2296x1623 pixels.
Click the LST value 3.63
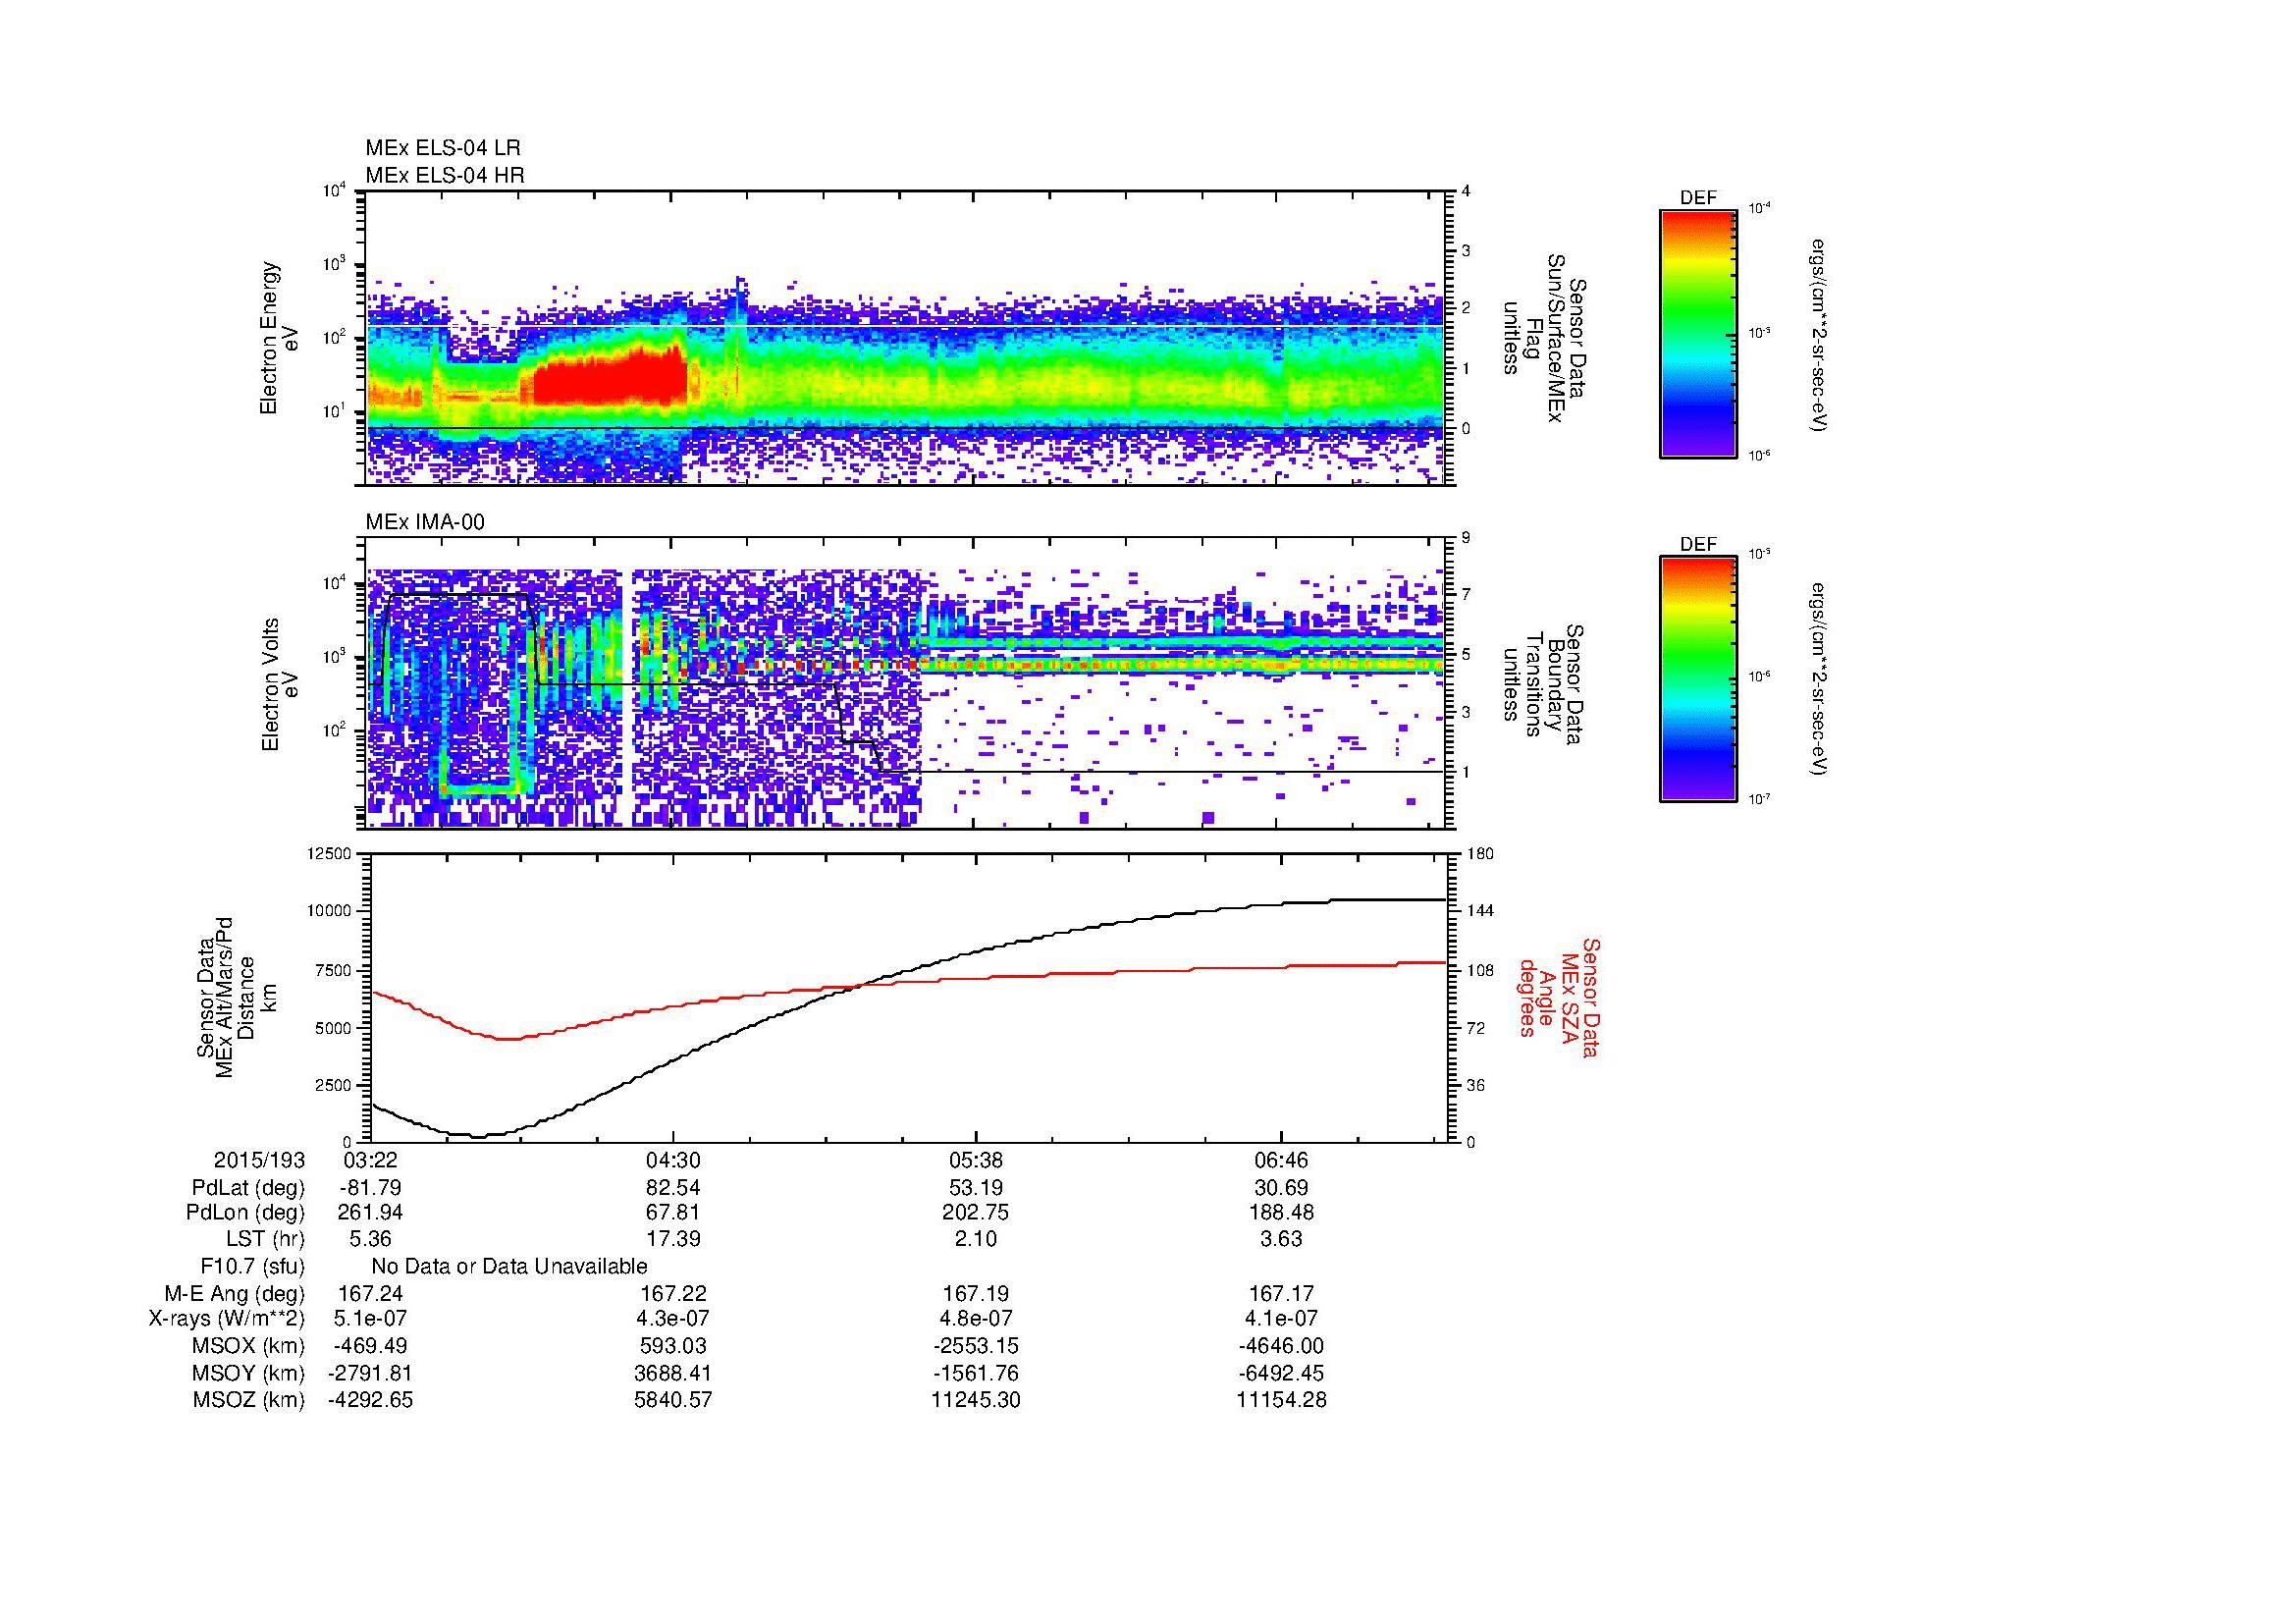(x=1281, y=1240)
